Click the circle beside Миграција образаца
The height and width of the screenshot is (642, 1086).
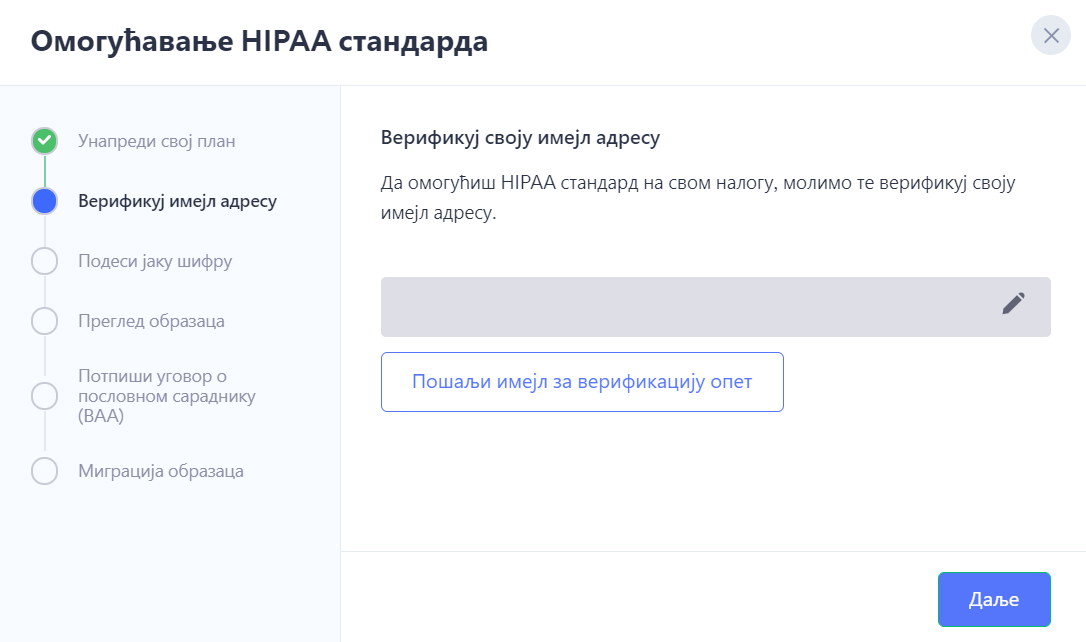[44, 471]
